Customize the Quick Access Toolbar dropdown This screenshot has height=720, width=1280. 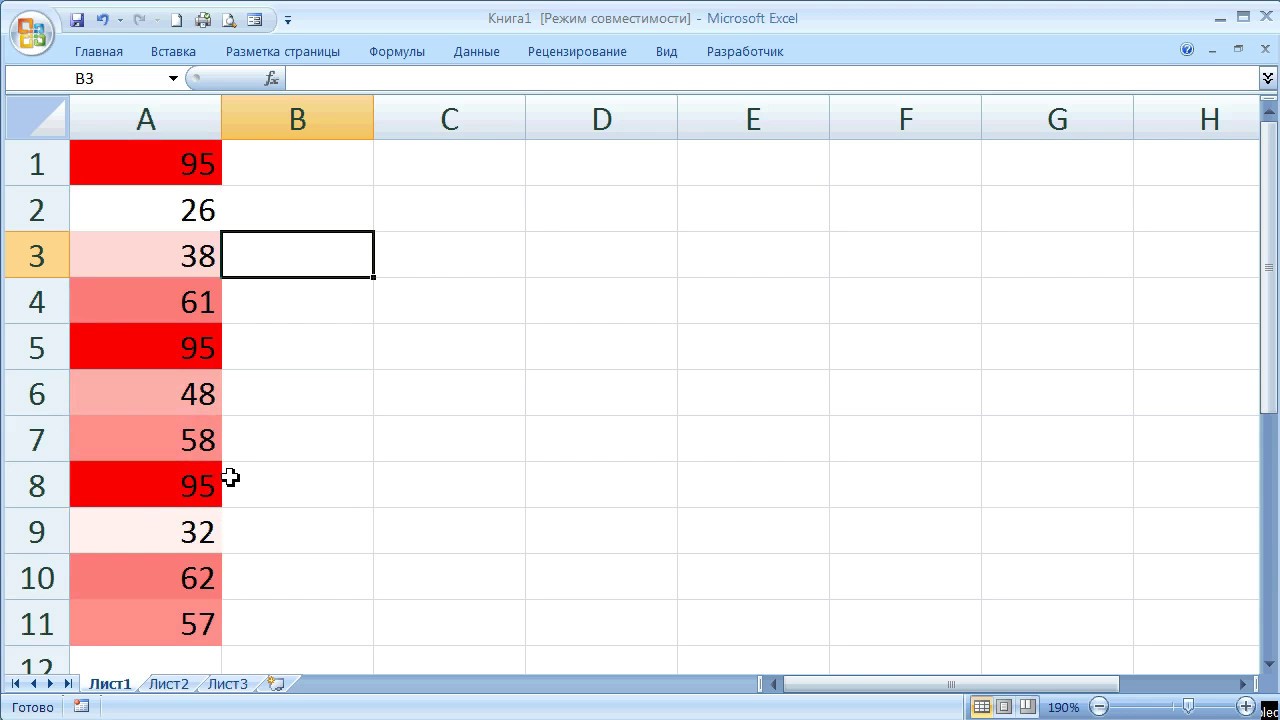coord(288,20)
